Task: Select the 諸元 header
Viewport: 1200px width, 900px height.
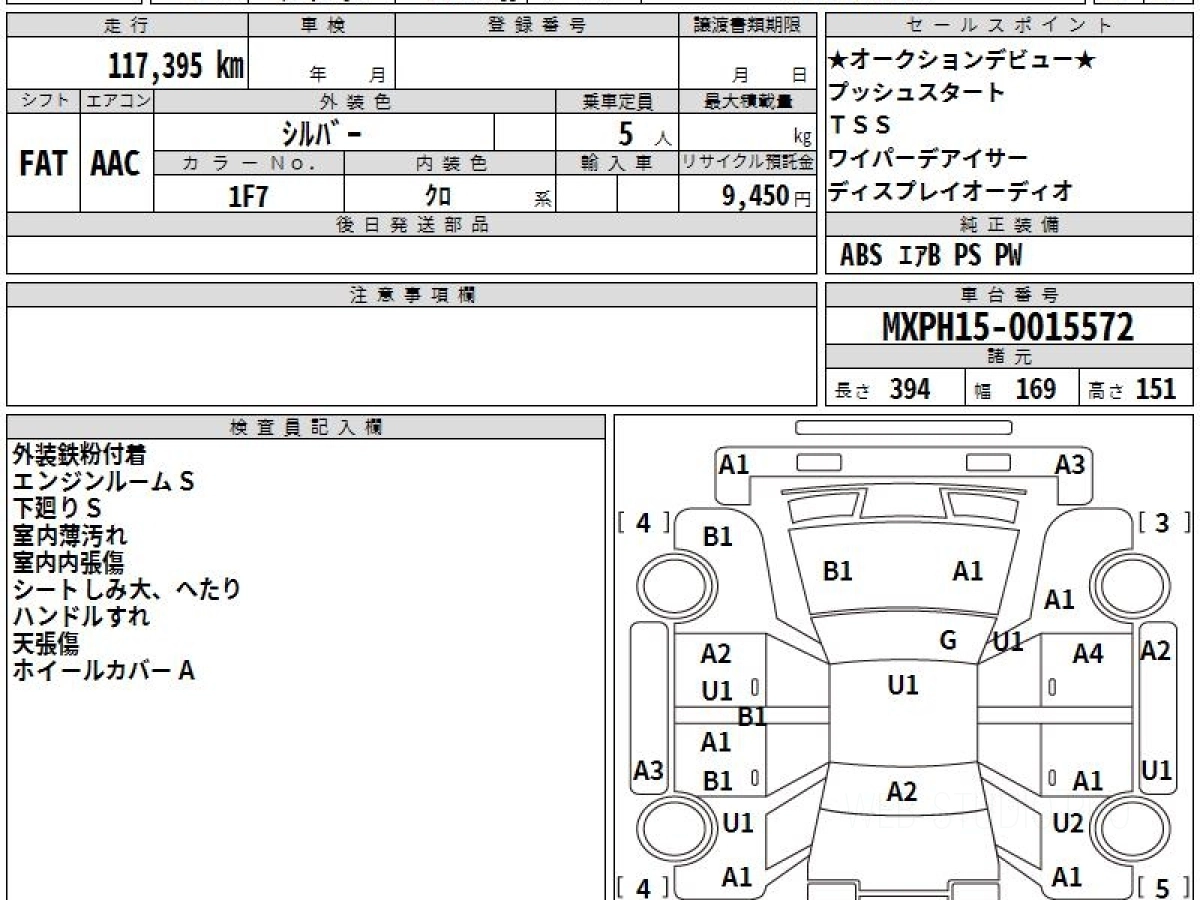Action: [1009, 357]
